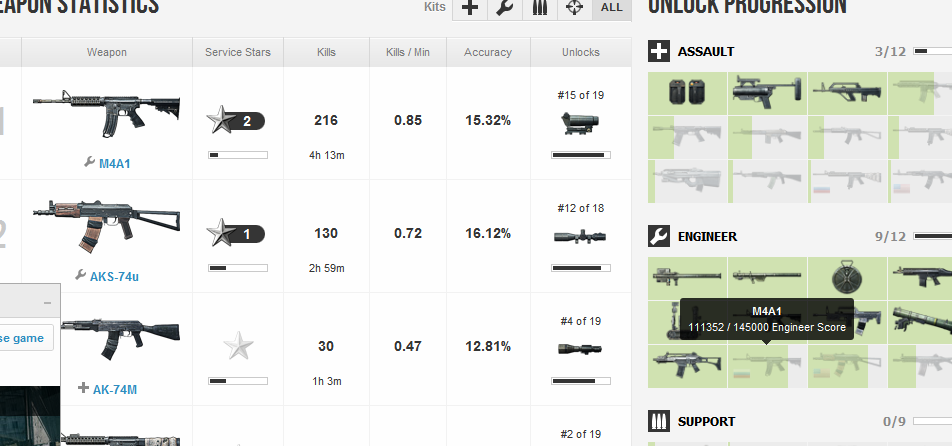Viewport: 952px width, 446px height.
Task: Click the '15.32%' accuracy value
Action: [488, 120]
